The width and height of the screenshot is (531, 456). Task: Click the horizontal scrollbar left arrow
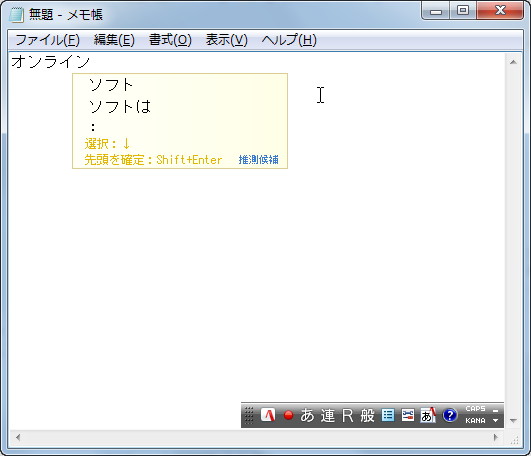tap(18, 437)
